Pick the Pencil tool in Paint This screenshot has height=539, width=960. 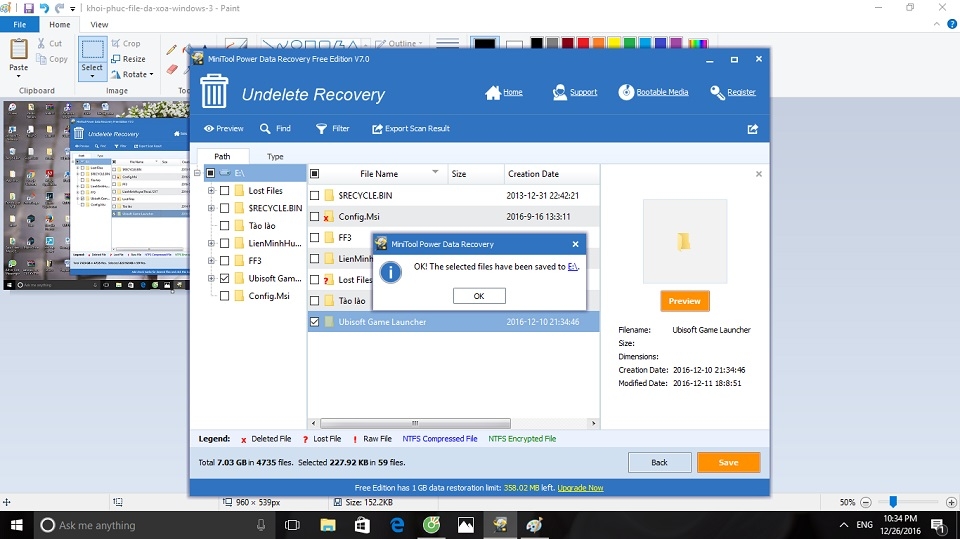click(x=171, y=50)
